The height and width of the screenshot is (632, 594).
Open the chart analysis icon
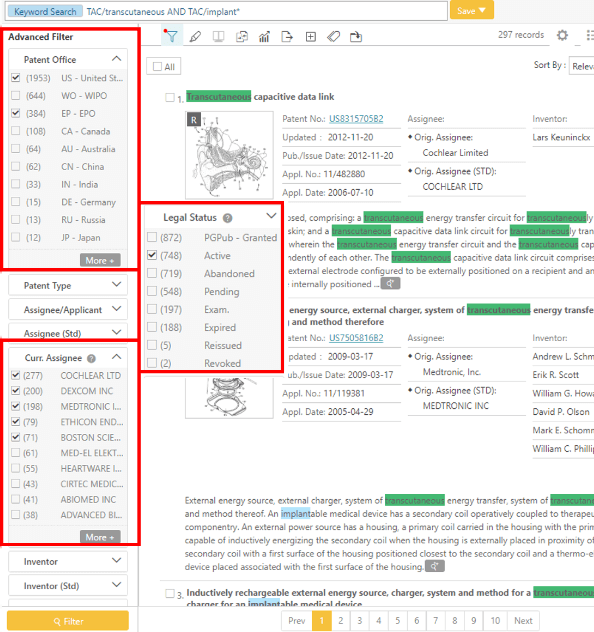coord(264,37)
